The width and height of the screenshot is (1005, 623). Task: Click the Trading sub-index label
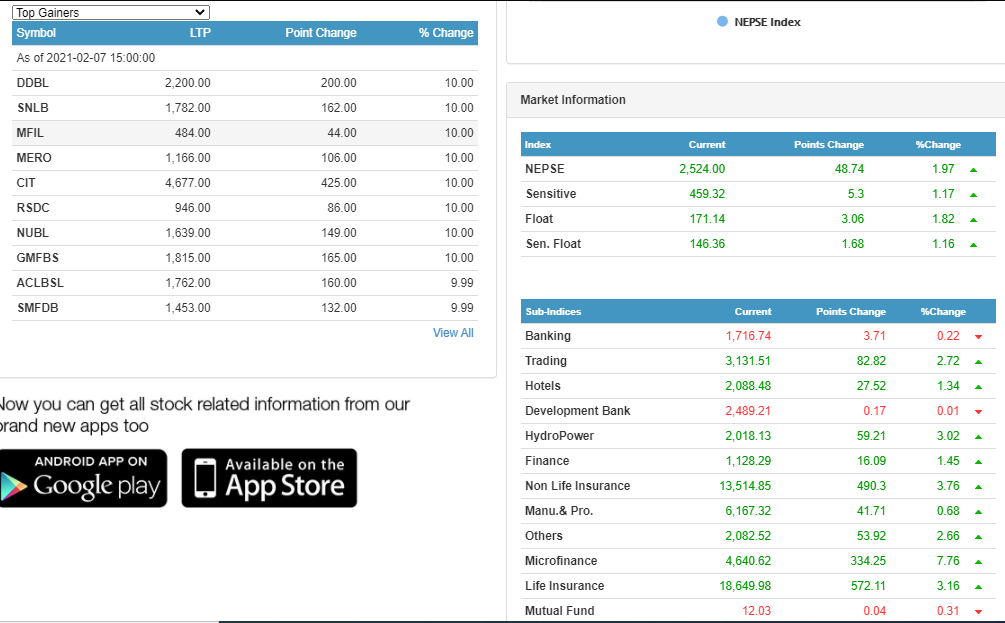(546, 360)
